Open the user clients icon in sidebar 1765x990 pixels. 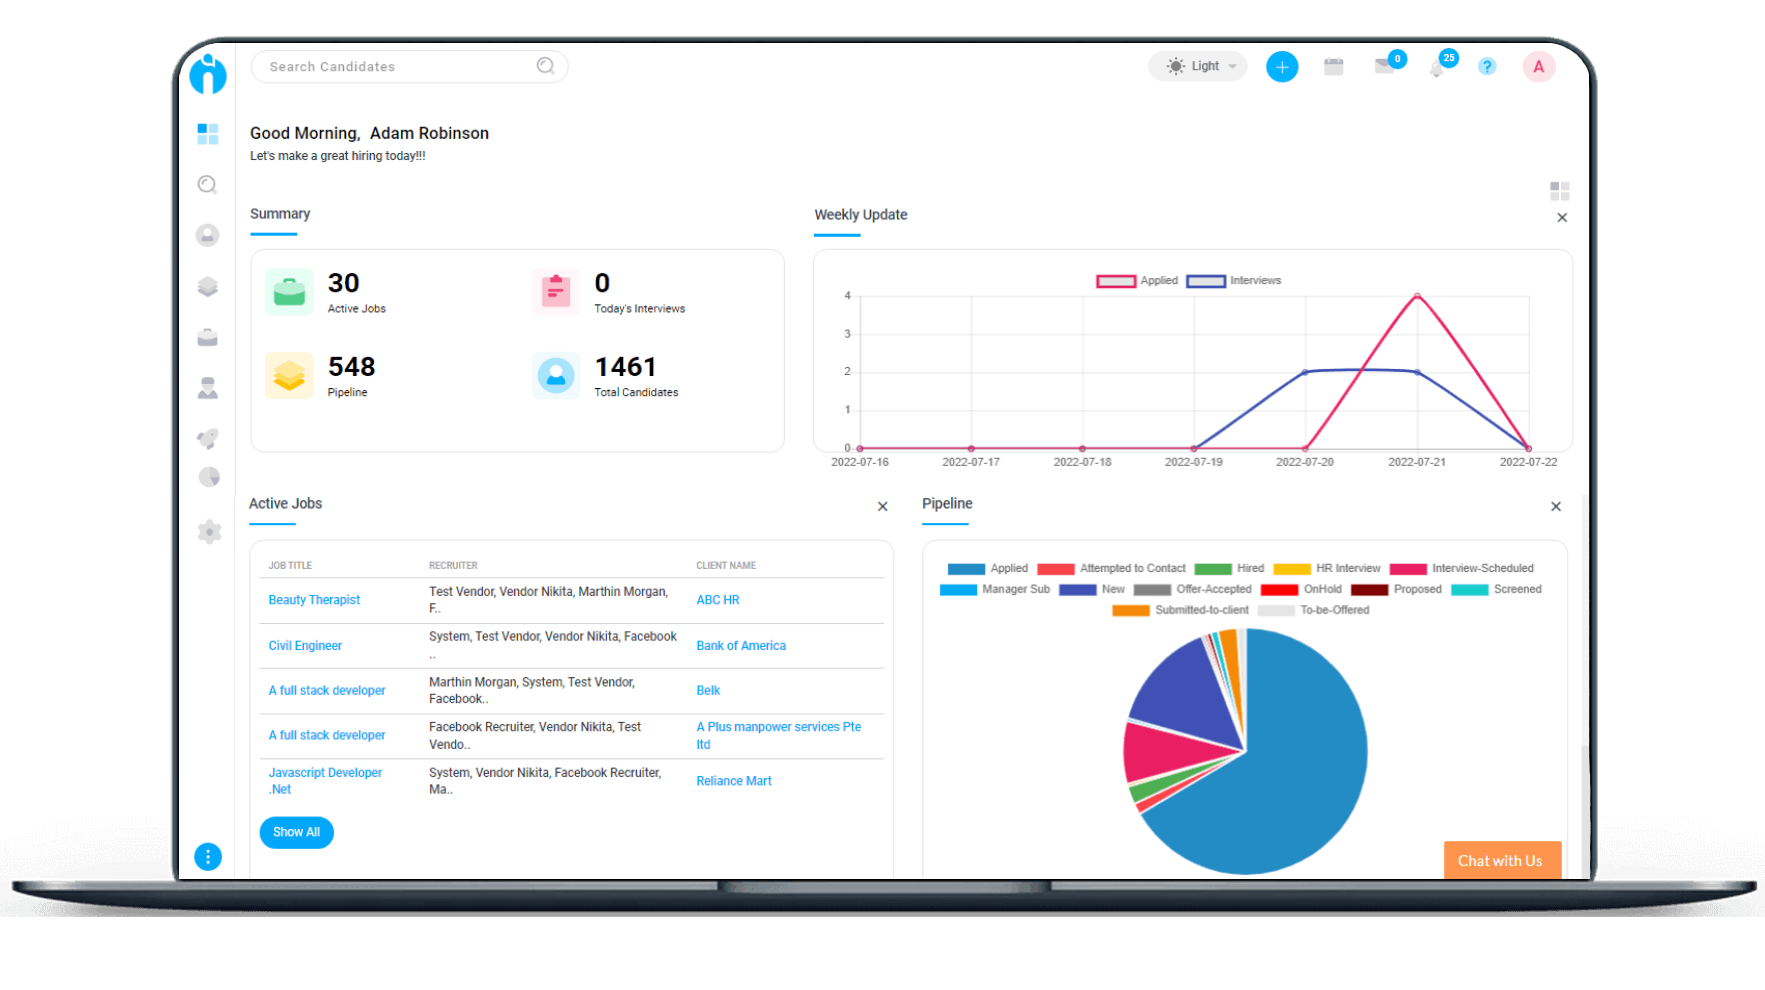pyautogui.click(x=207, y=388)
